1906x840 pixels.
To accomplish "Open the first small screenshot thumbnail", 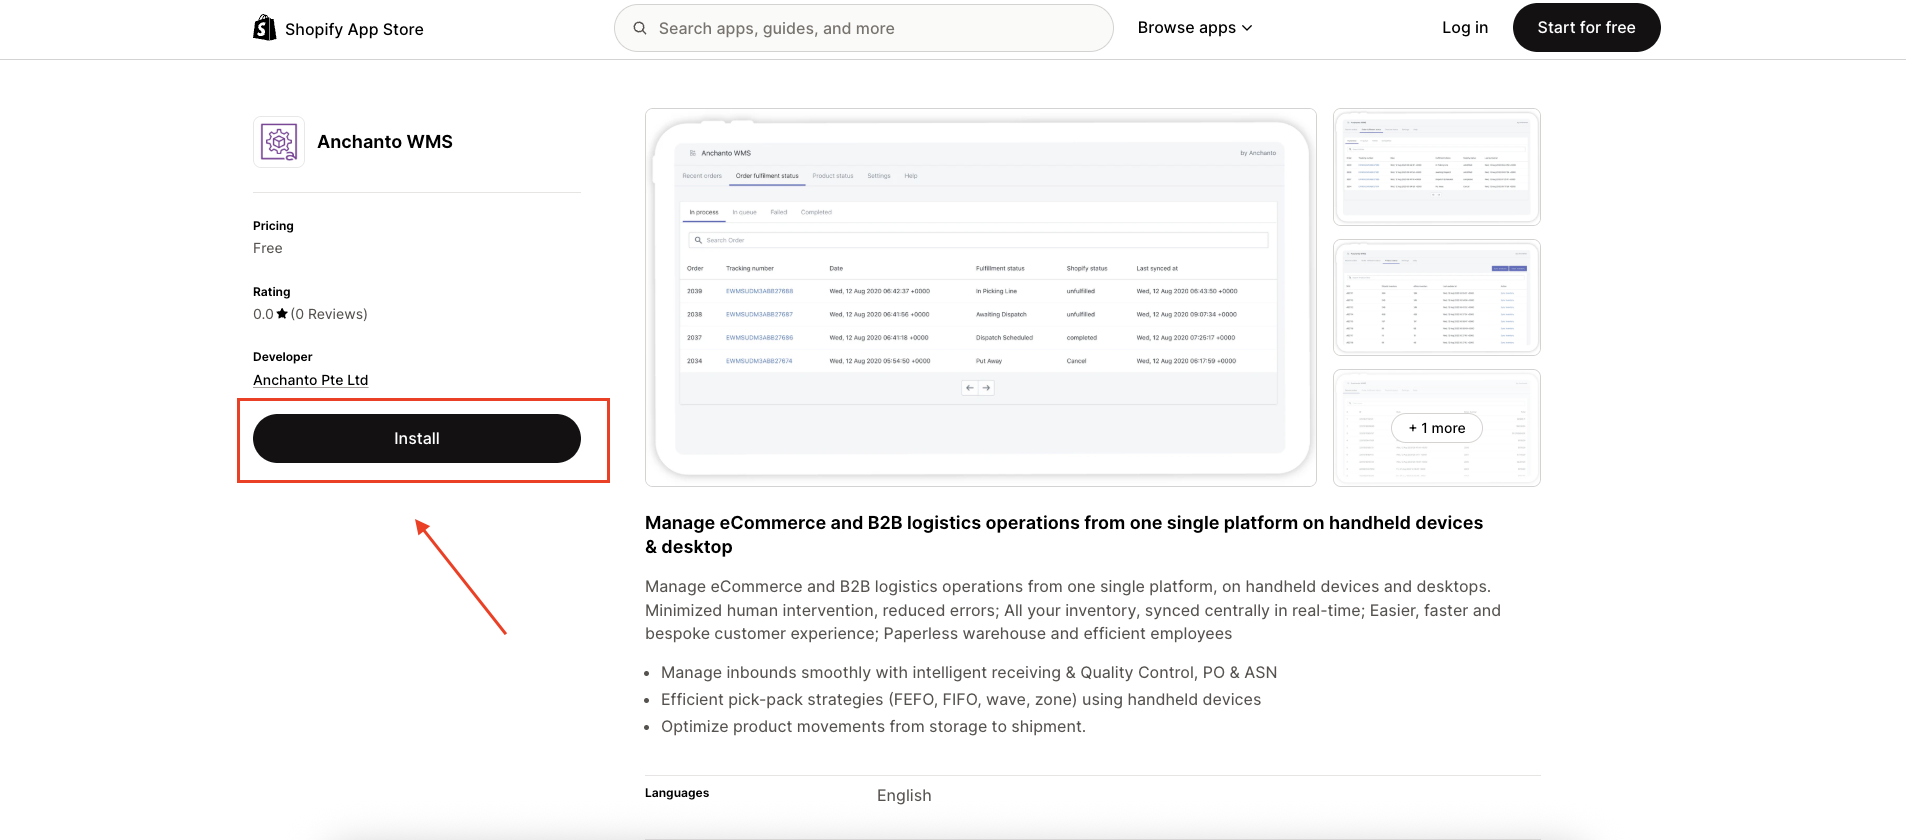I will coord(1437,167).
